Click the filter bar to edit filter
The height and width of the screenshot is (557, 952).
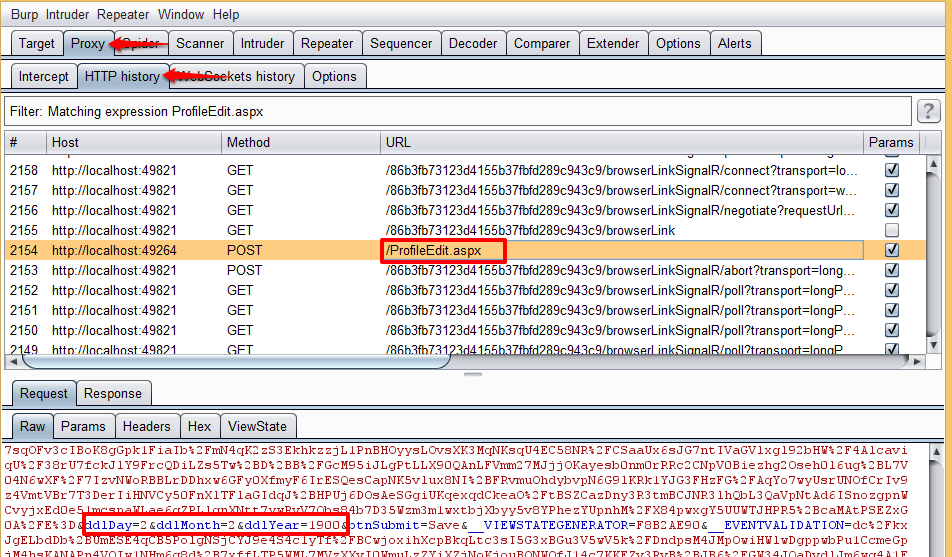coord(458,112)
